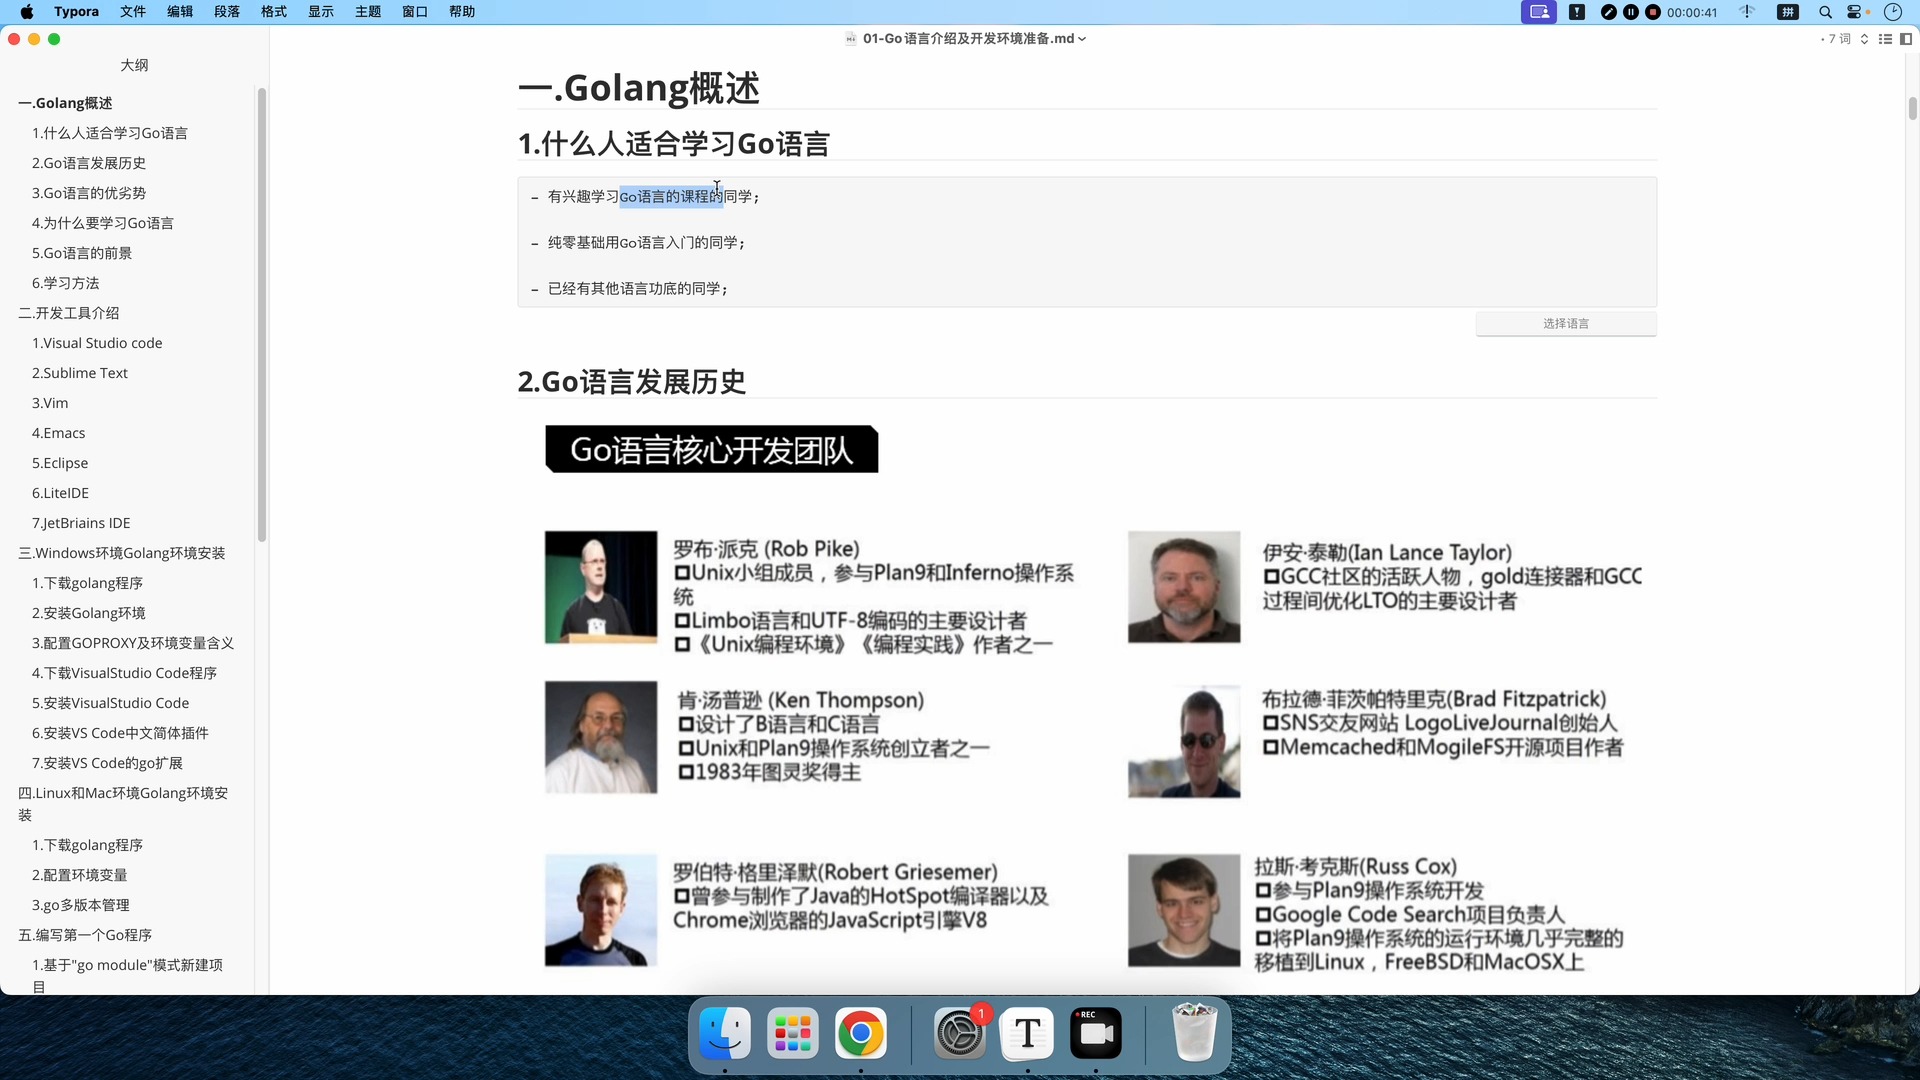Jump to 五.编写第一个Go程序
This screenshot has width=1920, height=1080.
85,935
